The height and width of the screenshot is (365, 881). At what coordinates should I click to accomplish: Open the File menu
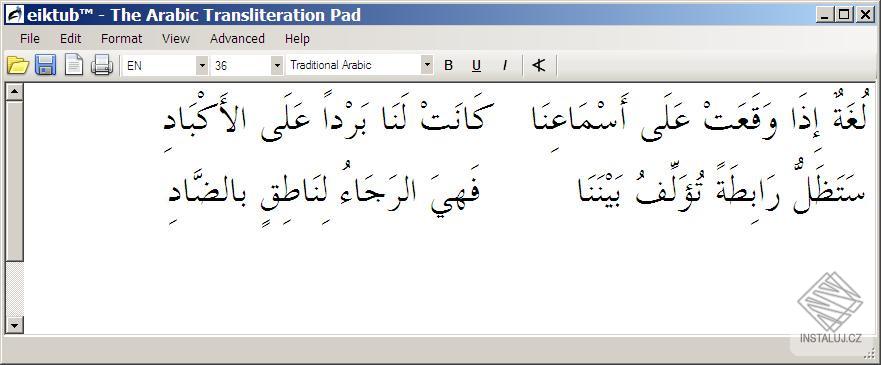tap(30, 39)
